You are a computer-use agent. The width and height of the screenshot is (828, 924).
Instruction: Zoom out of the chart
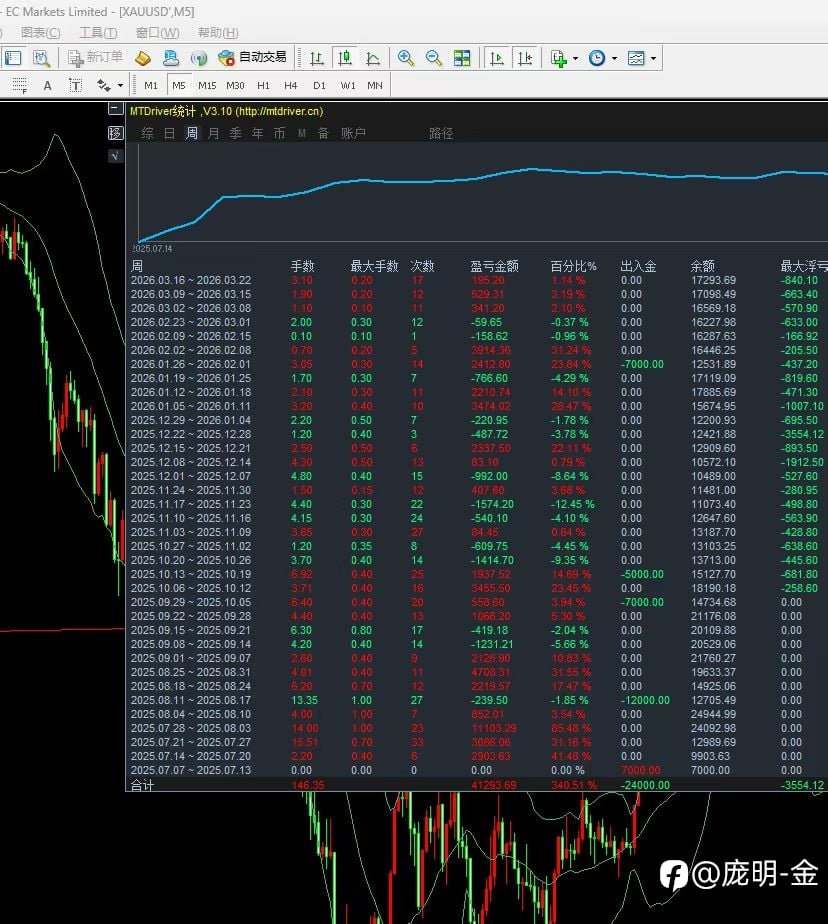coord(434,58)
